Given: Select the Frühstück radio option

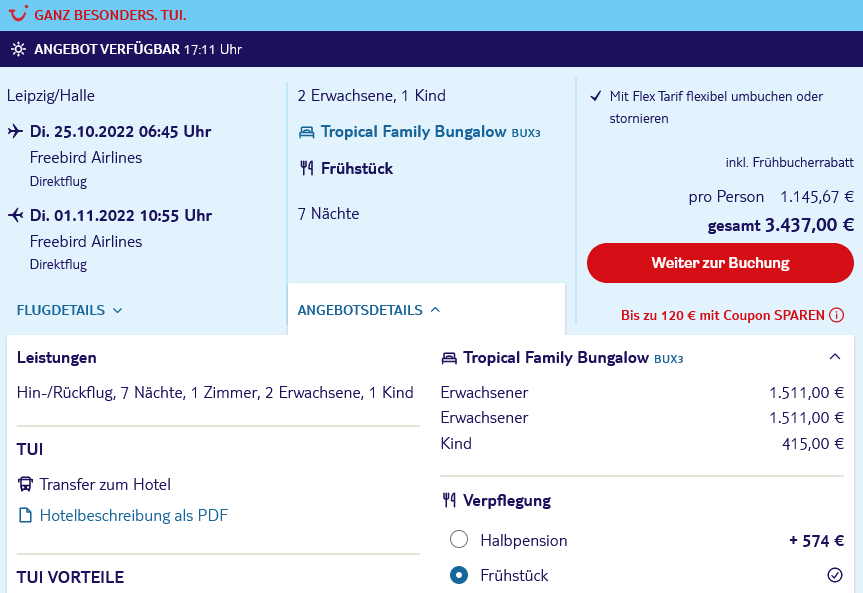Looking at the screenshot, I should pyautogui.click(x=459, y=575).
